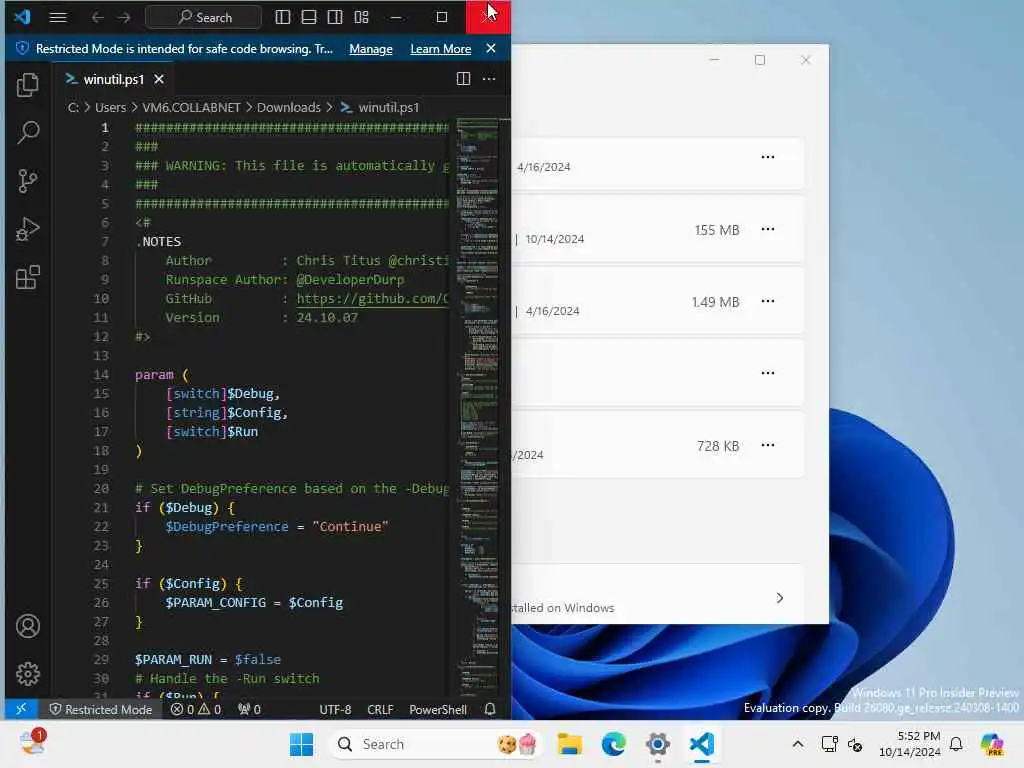This screenshot has width=1024, height=768.
Task: Open ellipsis menu for the 155 MB app
Action: pyautogui.click(x=768, y=229)
